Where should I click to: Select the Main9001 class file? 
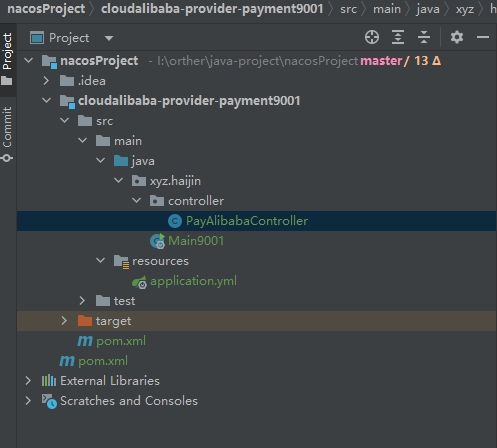196,241
